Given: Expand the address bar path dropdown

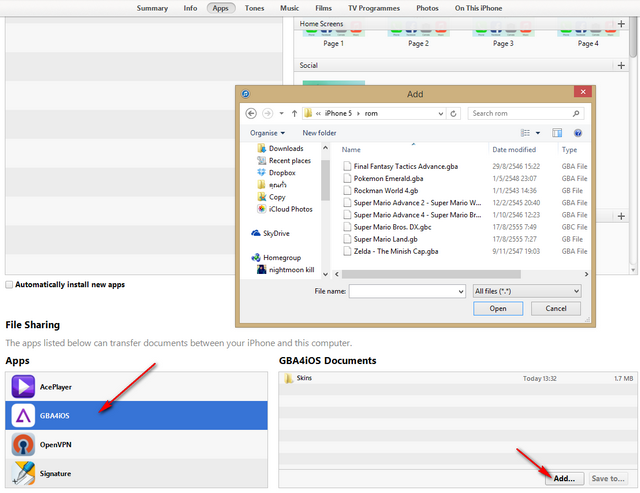Looking at the screenshot, I should tap(440, 113).
